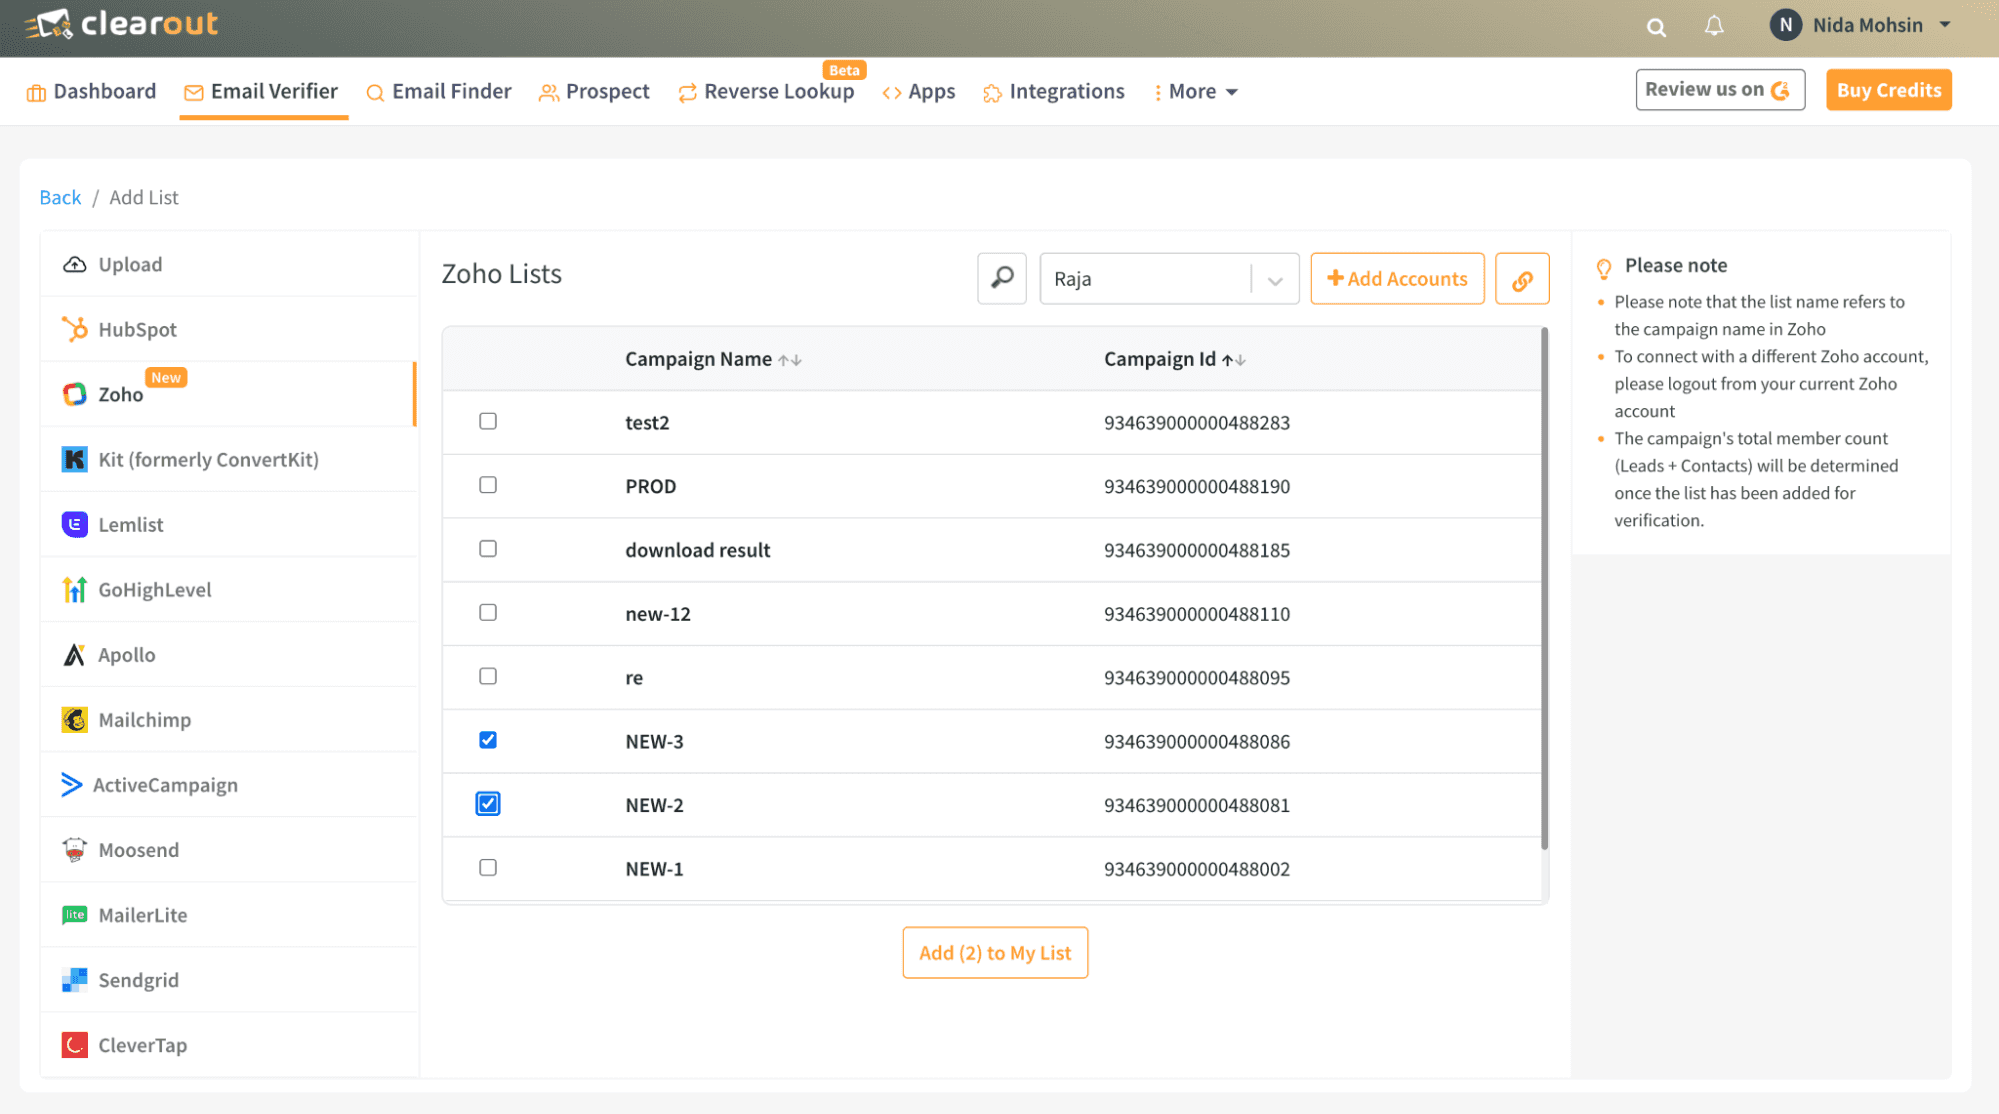Open the Raja account dropdown
This screenshot has width=1999, height=1114.
pos(1169,278)
